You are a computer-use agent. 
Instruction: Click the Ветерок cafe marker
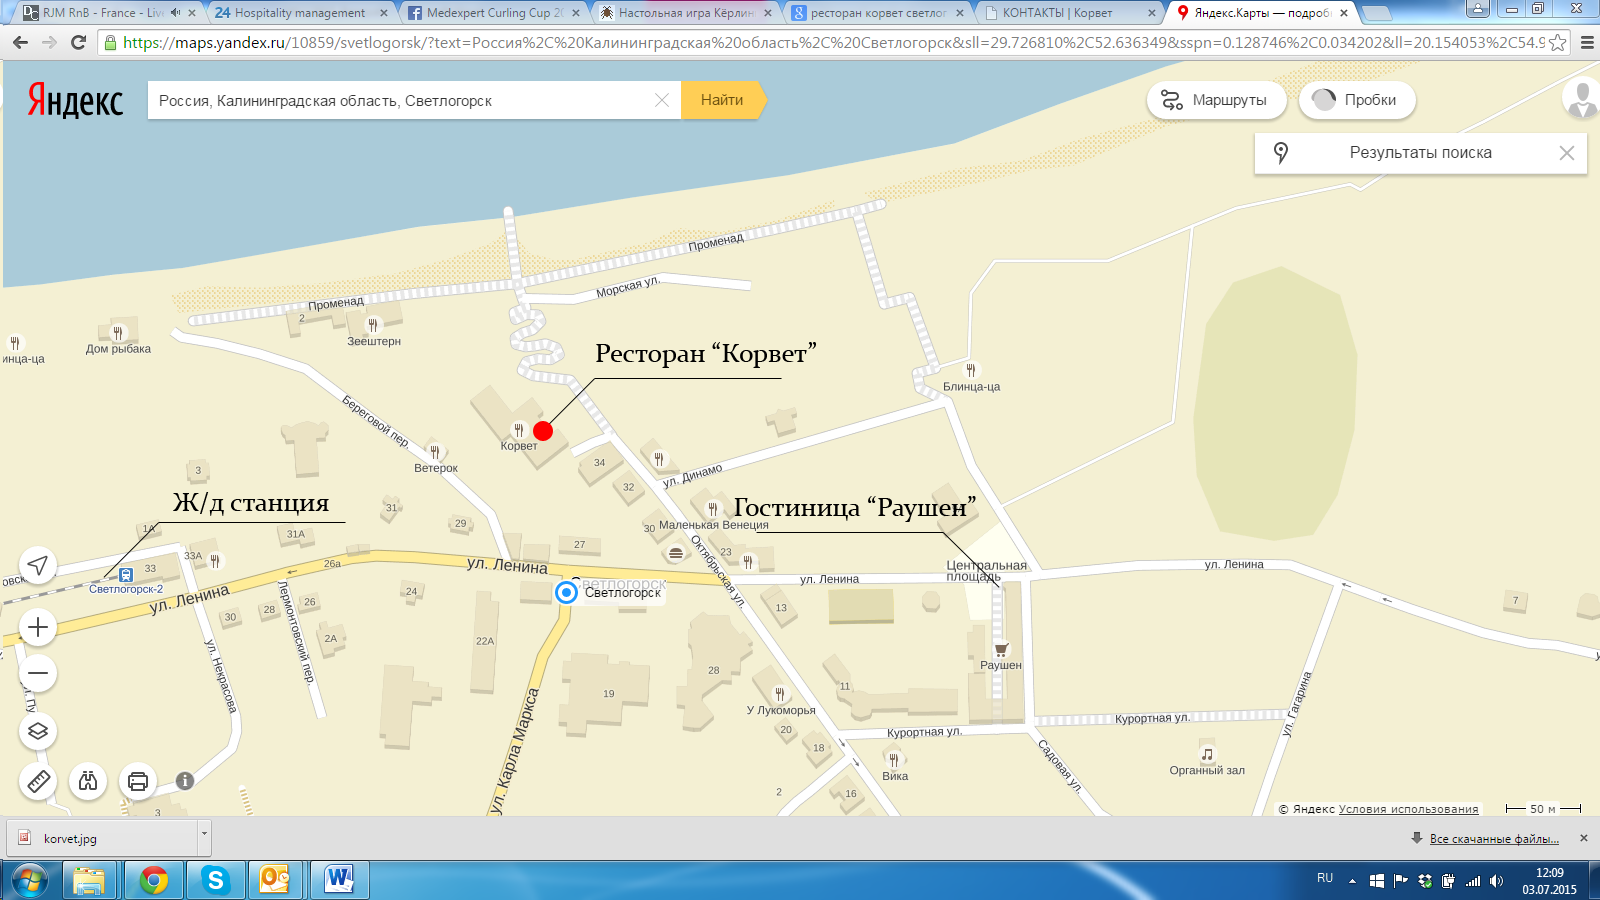(434, 452)
